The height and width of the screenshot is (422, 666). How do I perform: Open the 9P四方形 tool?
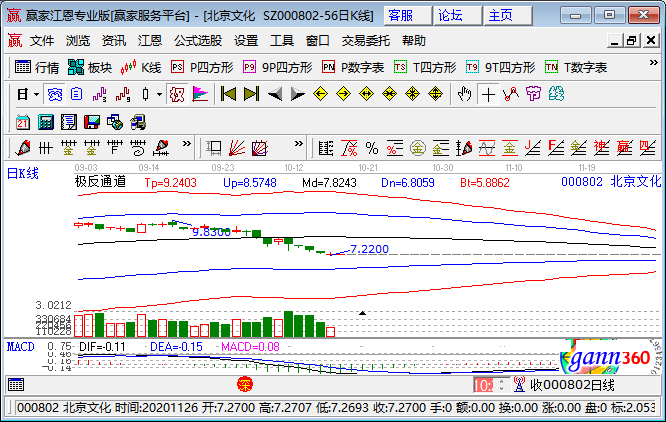pyautogui.click(x=277, y=67)
